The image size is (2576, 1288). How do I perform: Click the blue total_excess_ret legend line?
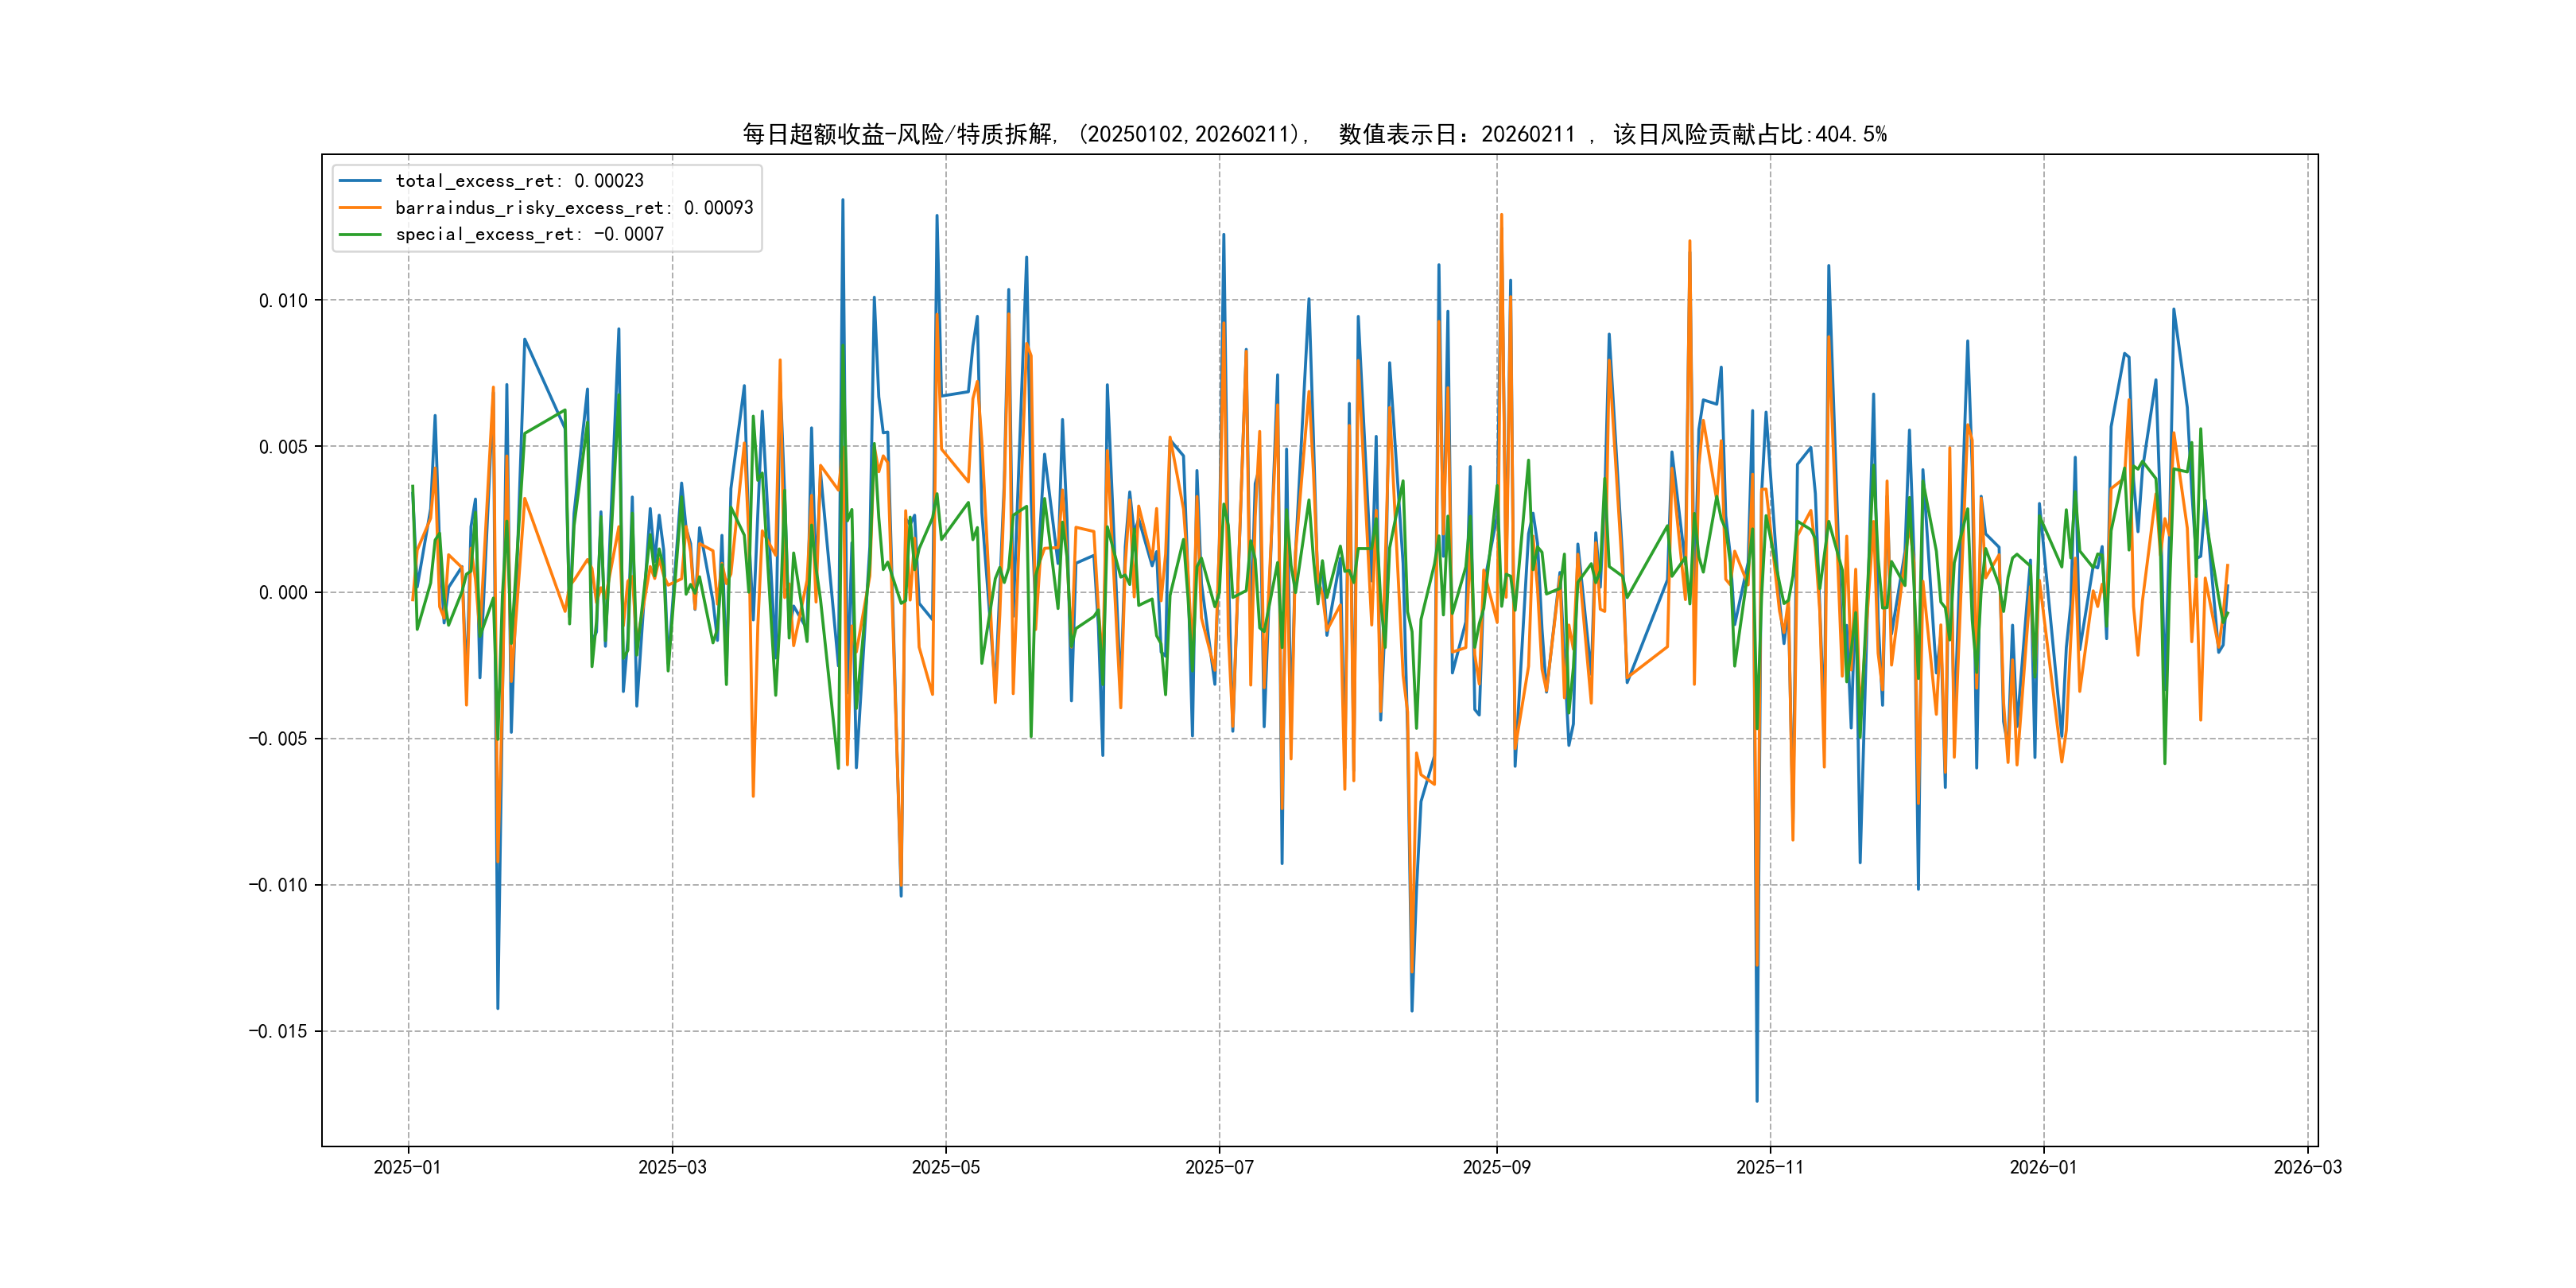point(360,181)
